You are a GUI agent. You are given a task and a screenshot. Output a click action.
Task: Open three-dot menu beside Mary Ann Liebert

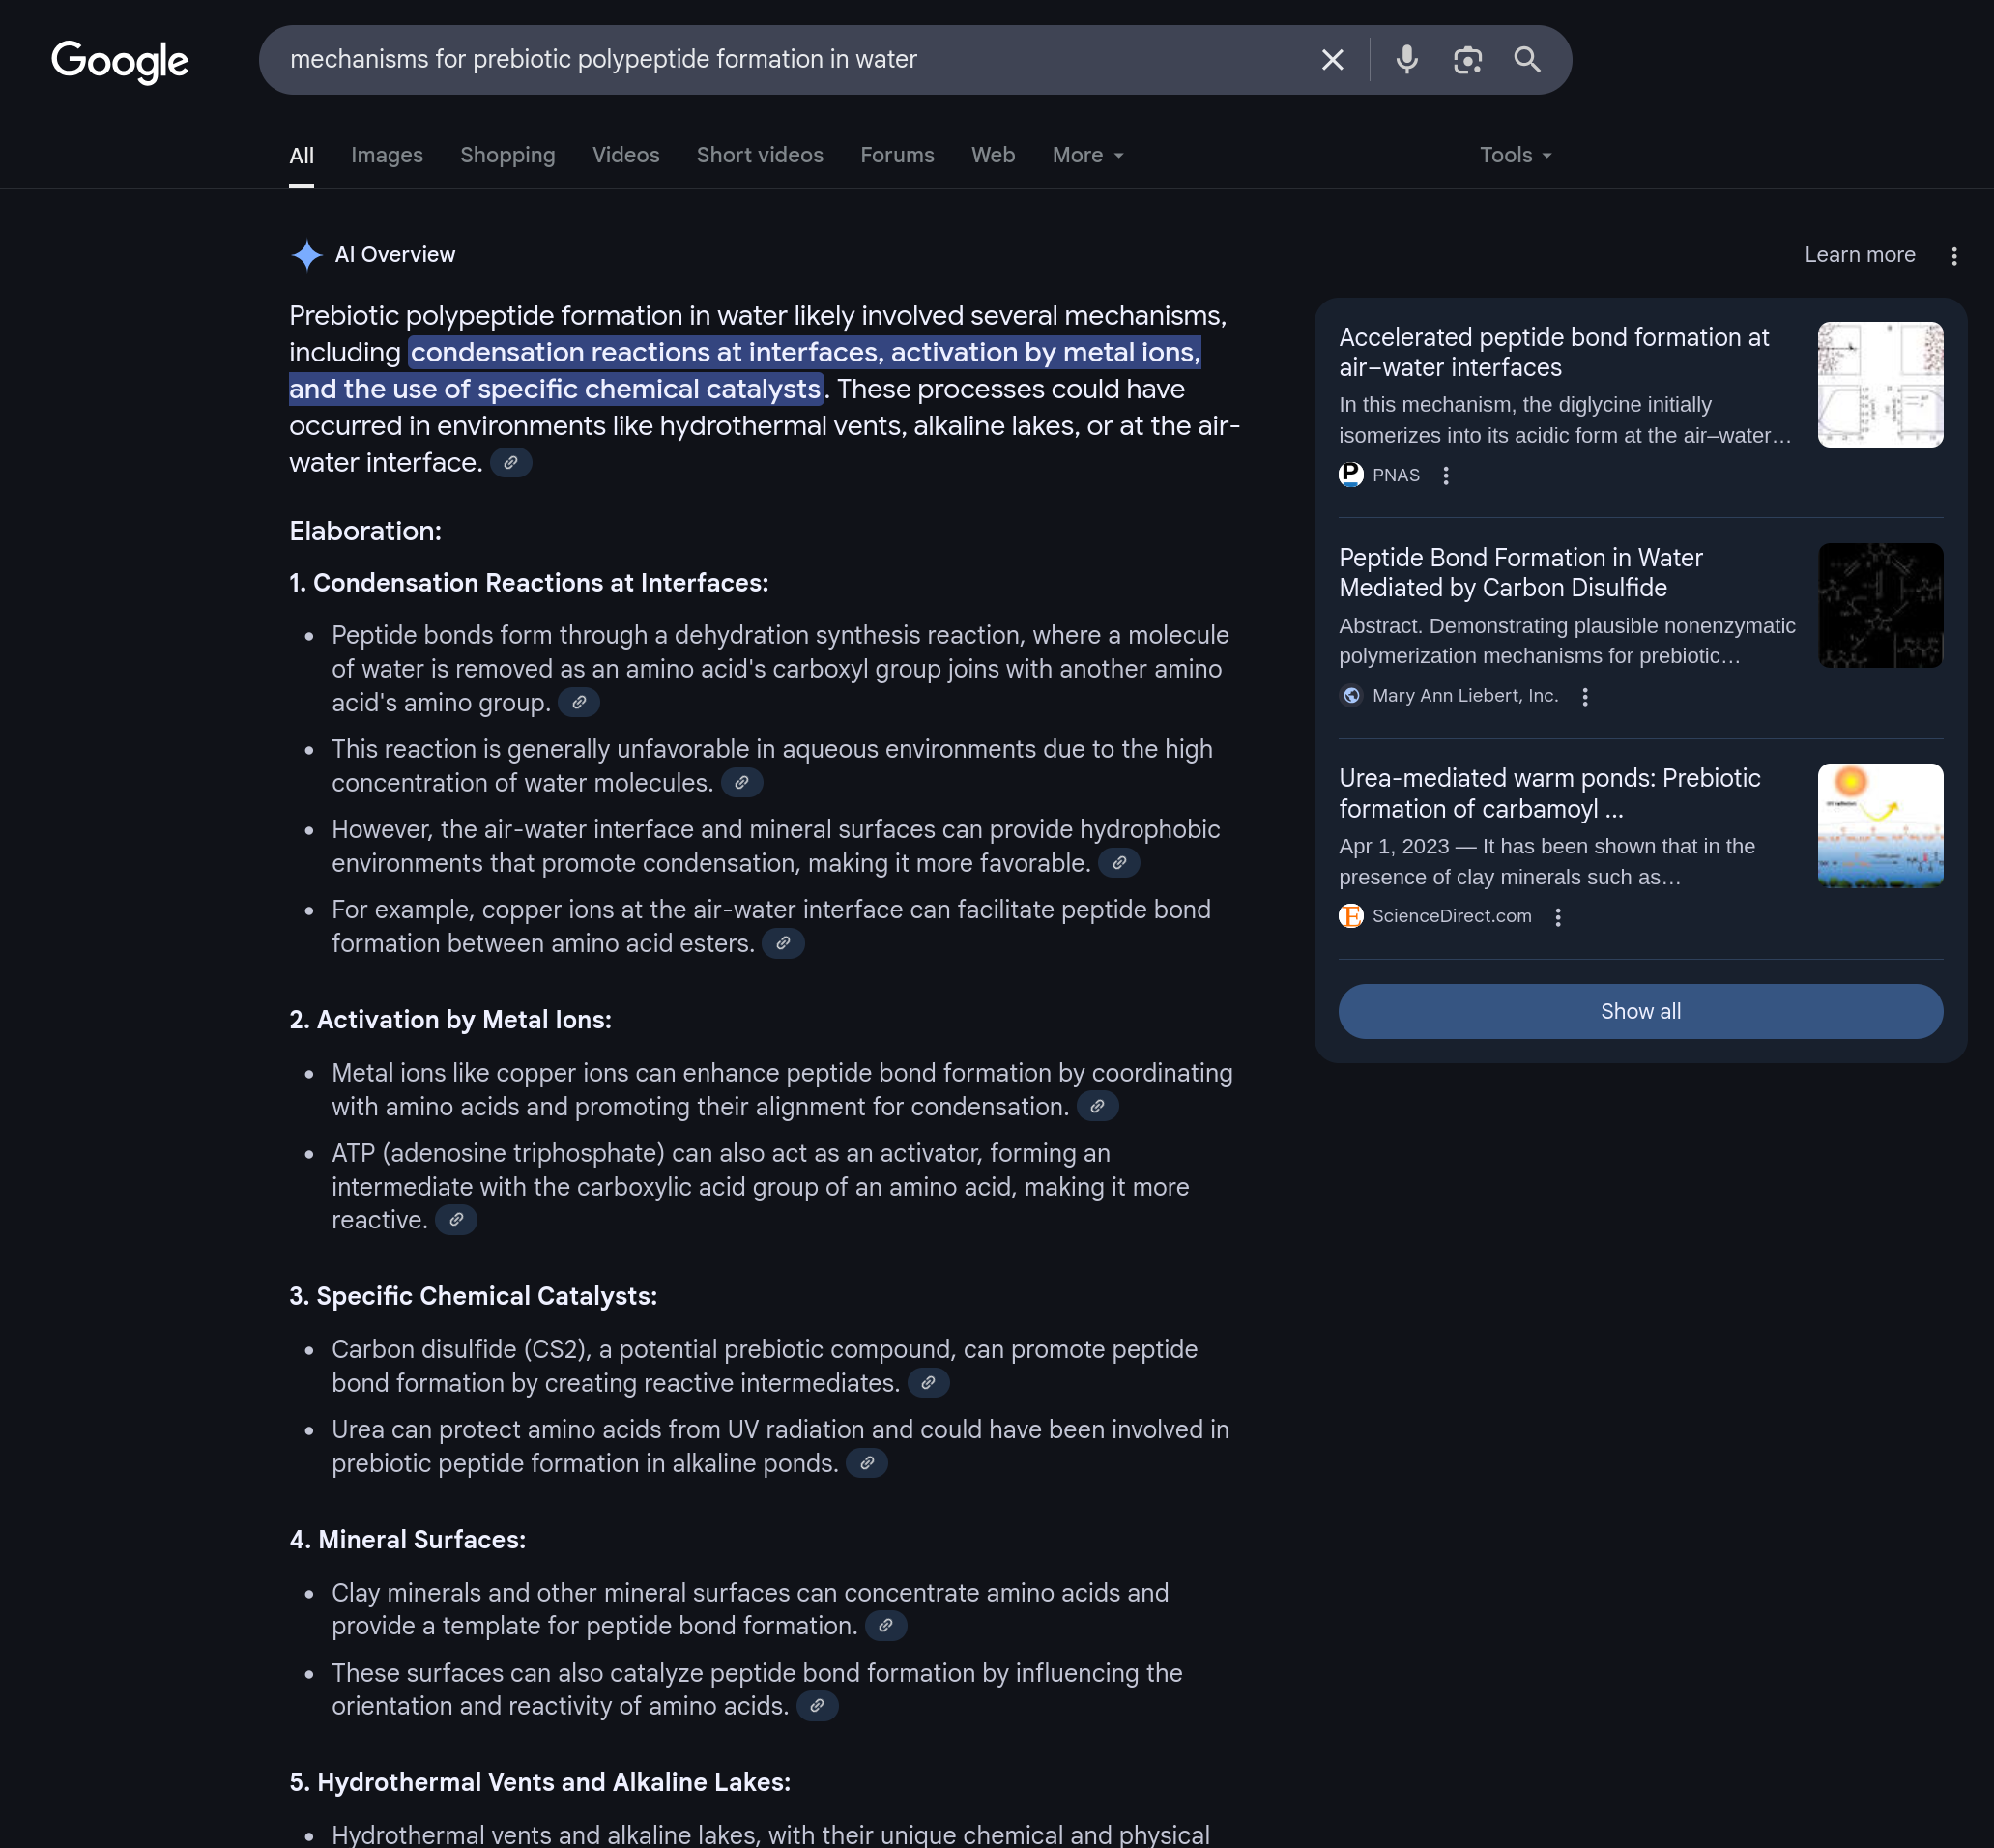1584,697
